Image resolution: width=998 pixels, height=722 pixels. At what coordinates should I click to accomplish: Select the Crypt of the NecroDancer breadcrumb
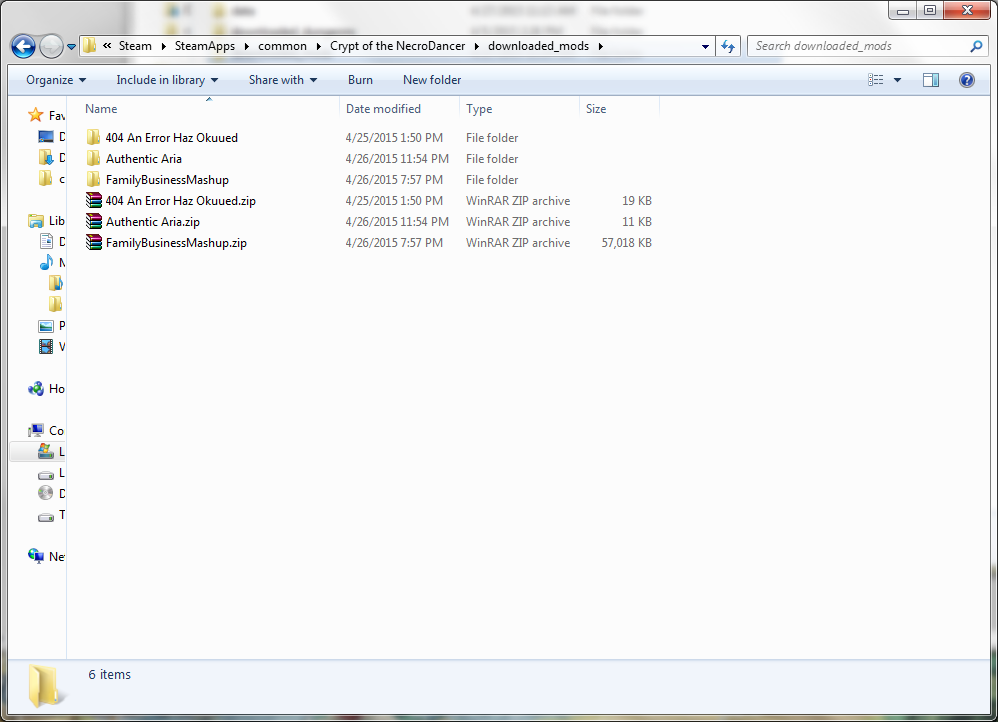pos(397,46)
